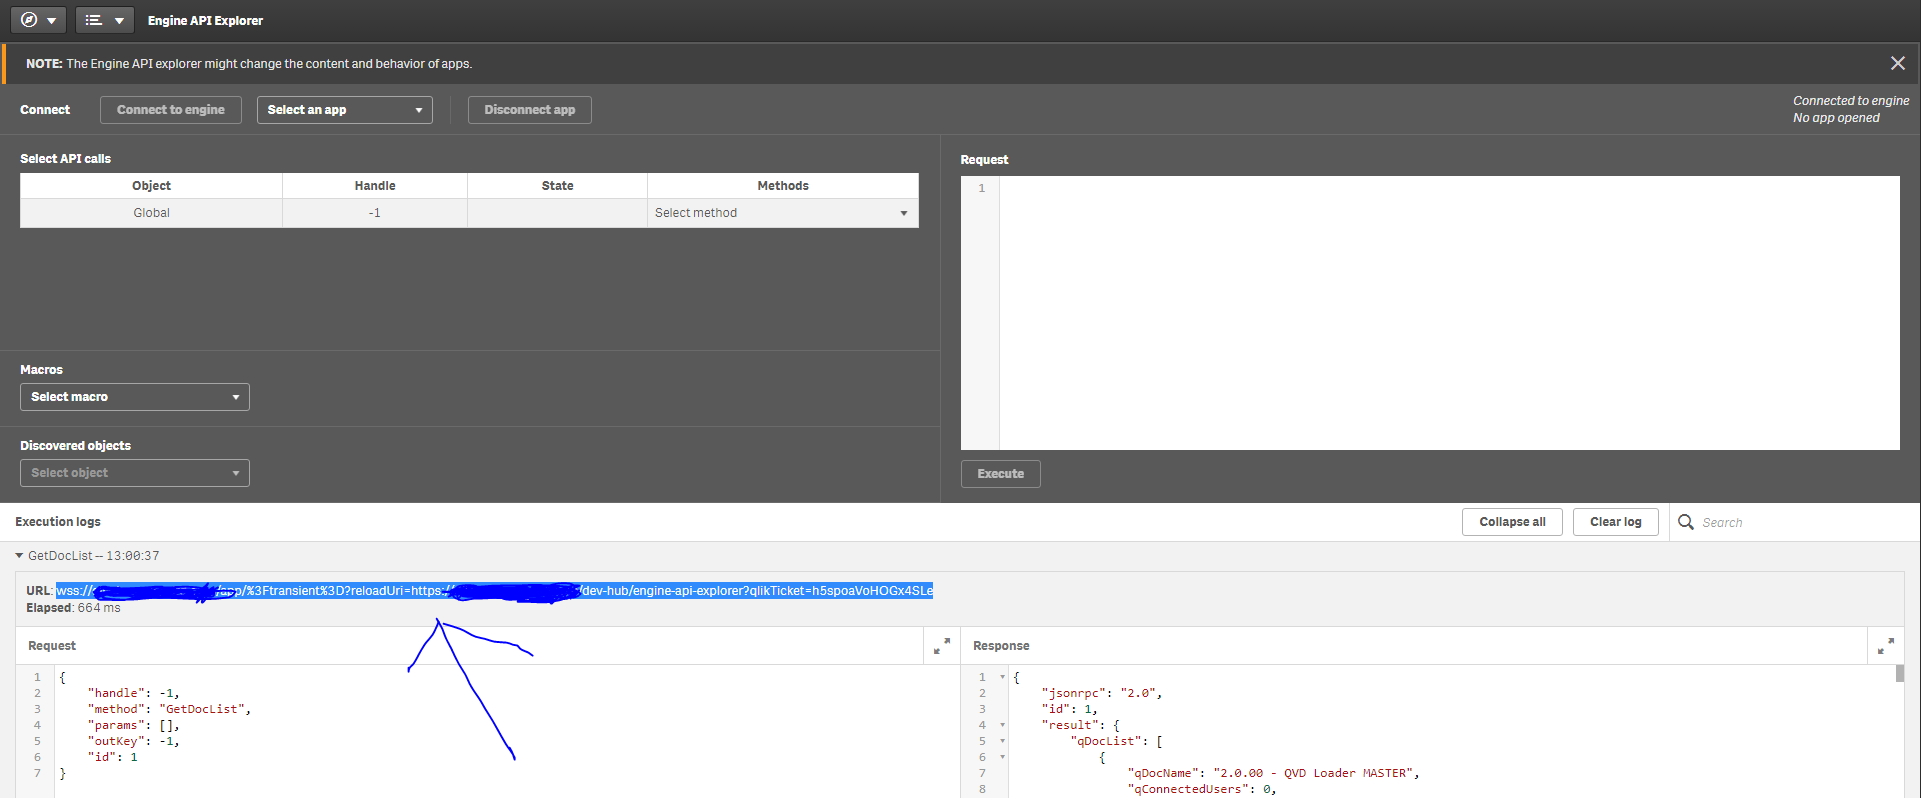Expand the Request log panel fullscreen
This screenshot has height=798, width=1921.
tap(941, 646)
